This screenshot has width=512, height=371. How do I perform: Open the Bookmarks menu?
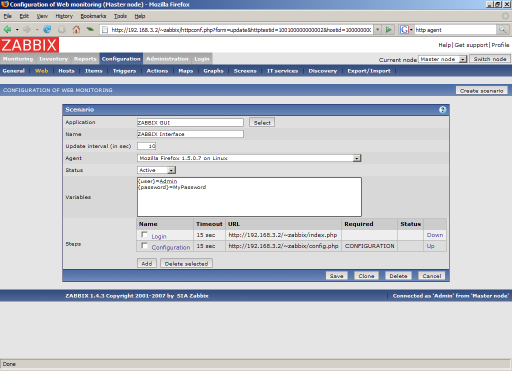click(x=93, y=16)
